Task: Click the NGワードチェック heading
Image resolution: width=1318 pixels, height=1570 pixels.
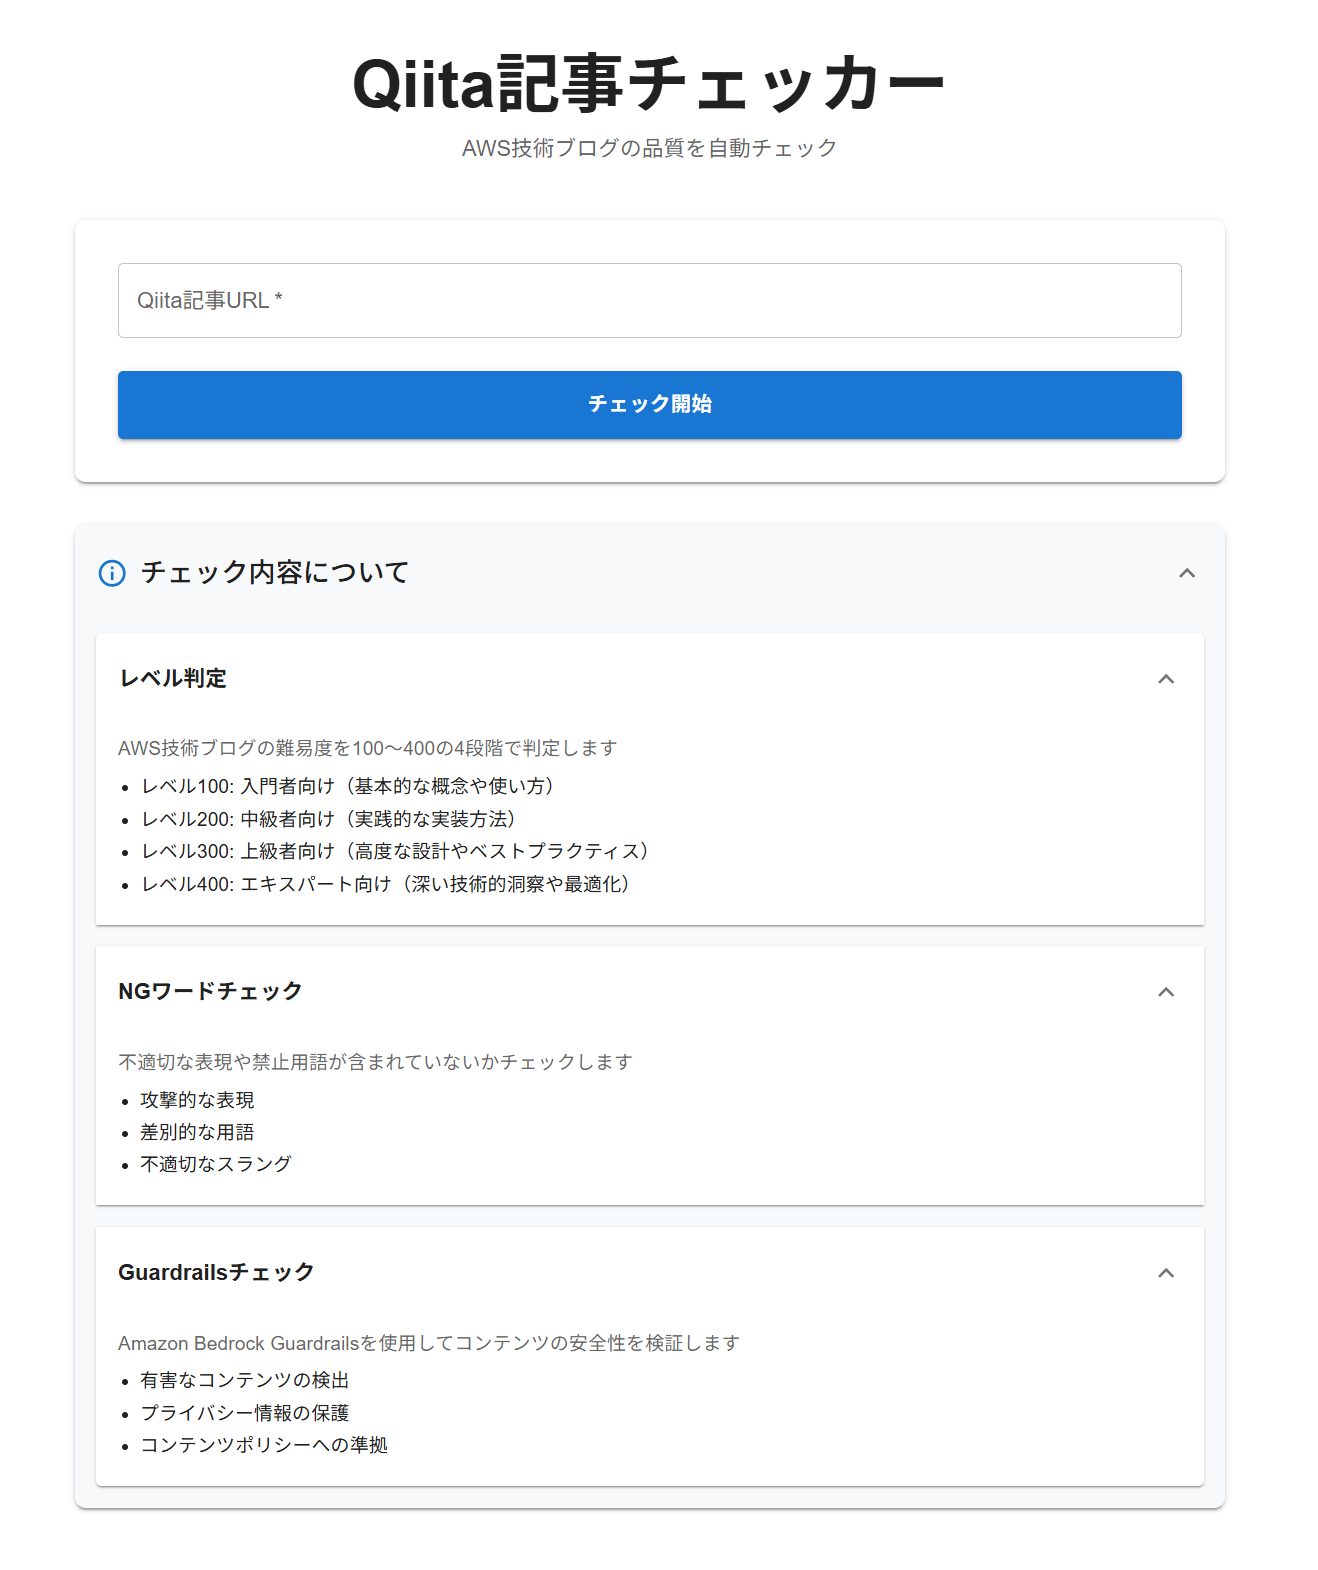Action: tap(210, 992)
